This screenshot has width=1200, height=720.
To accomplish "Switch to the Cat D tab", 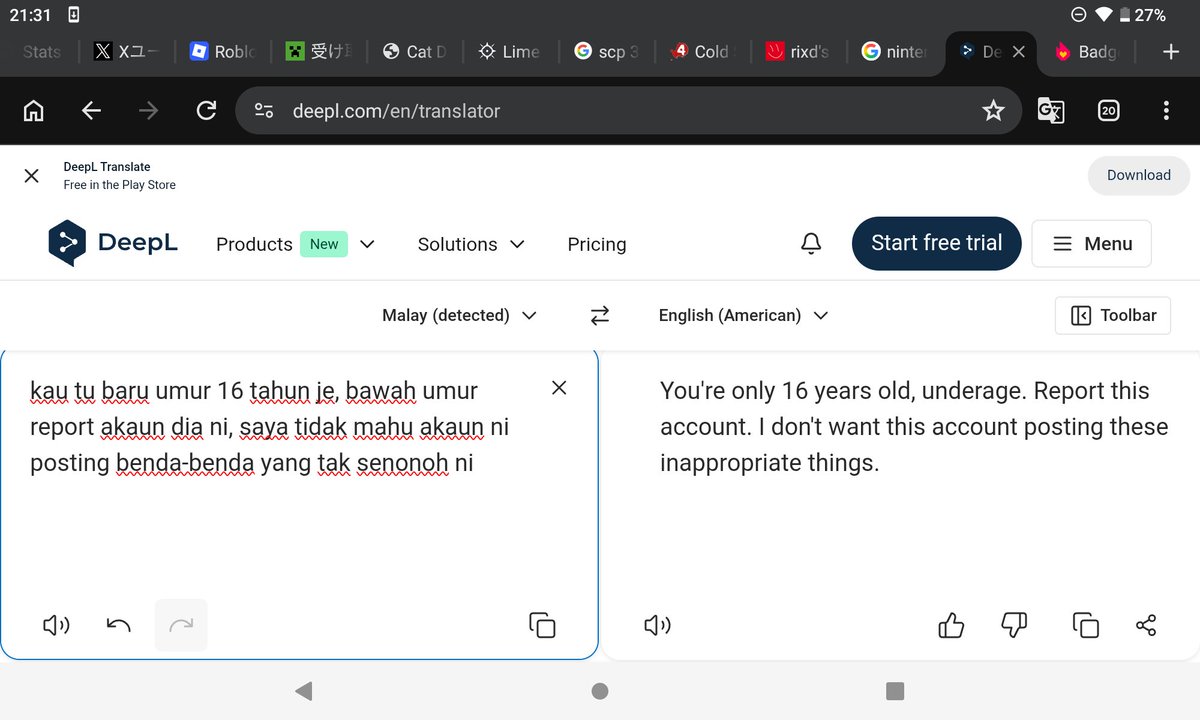I will pyautogui.click(x=414, y=51).
